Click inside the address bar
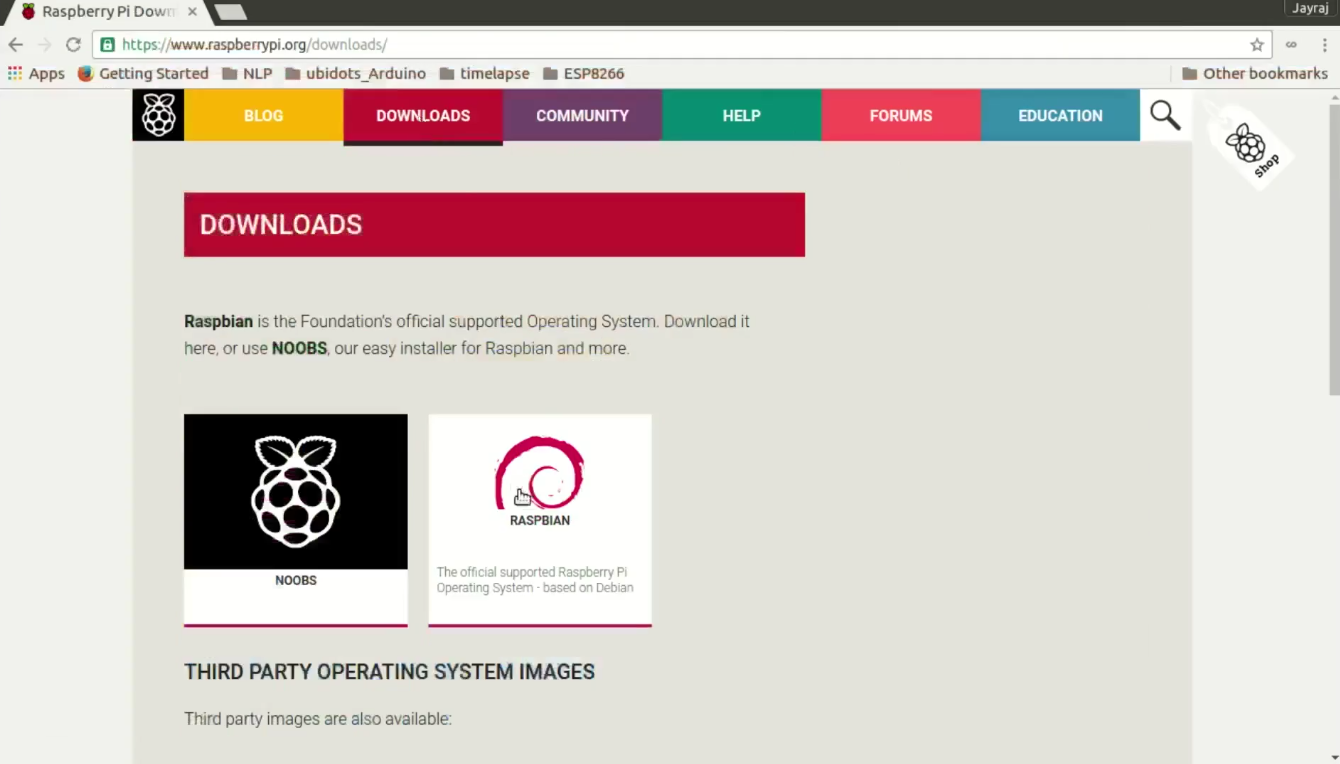The width and height of the screenshot is (1340, 764). point(400,44)
